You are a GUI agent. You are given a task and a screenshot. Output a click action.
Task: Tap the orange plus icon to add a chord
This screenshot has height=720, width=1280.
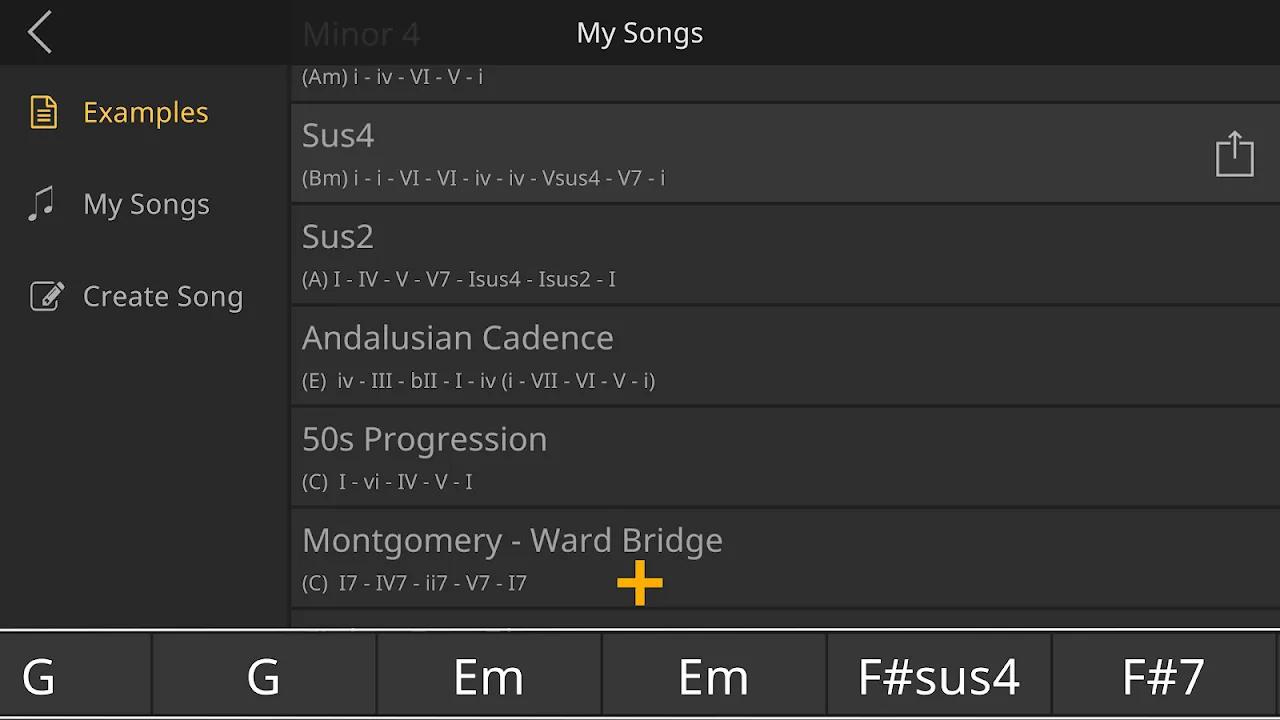point(639,581)
